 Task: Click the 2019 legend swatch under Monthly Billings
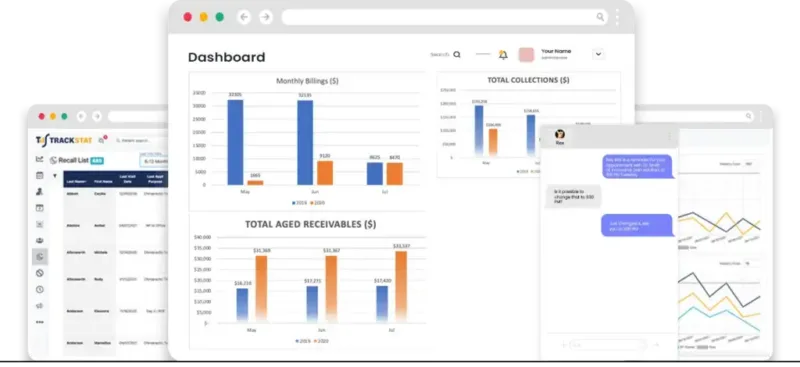pos(293,203)
